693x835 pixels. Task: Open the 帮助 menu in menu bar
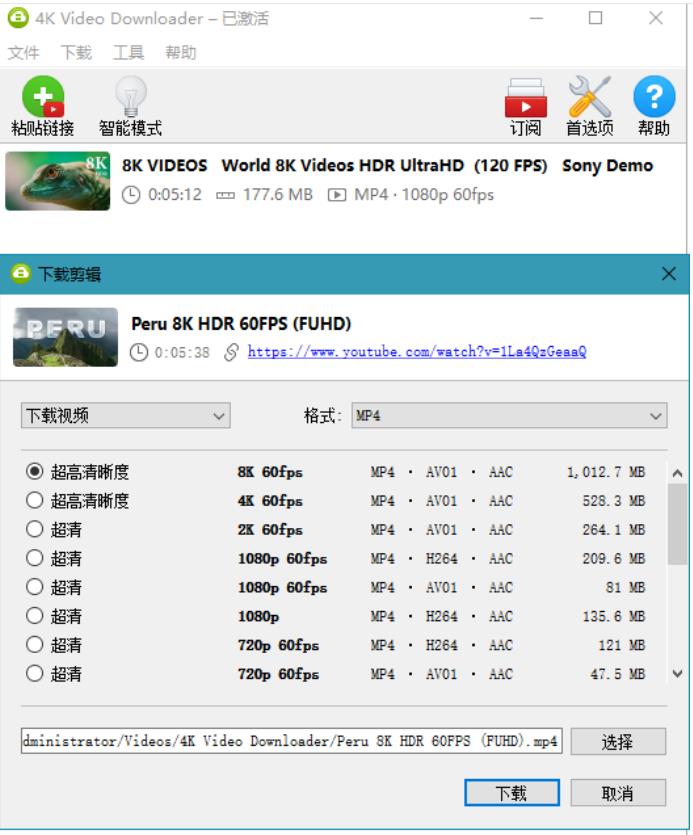pos(181,52)
